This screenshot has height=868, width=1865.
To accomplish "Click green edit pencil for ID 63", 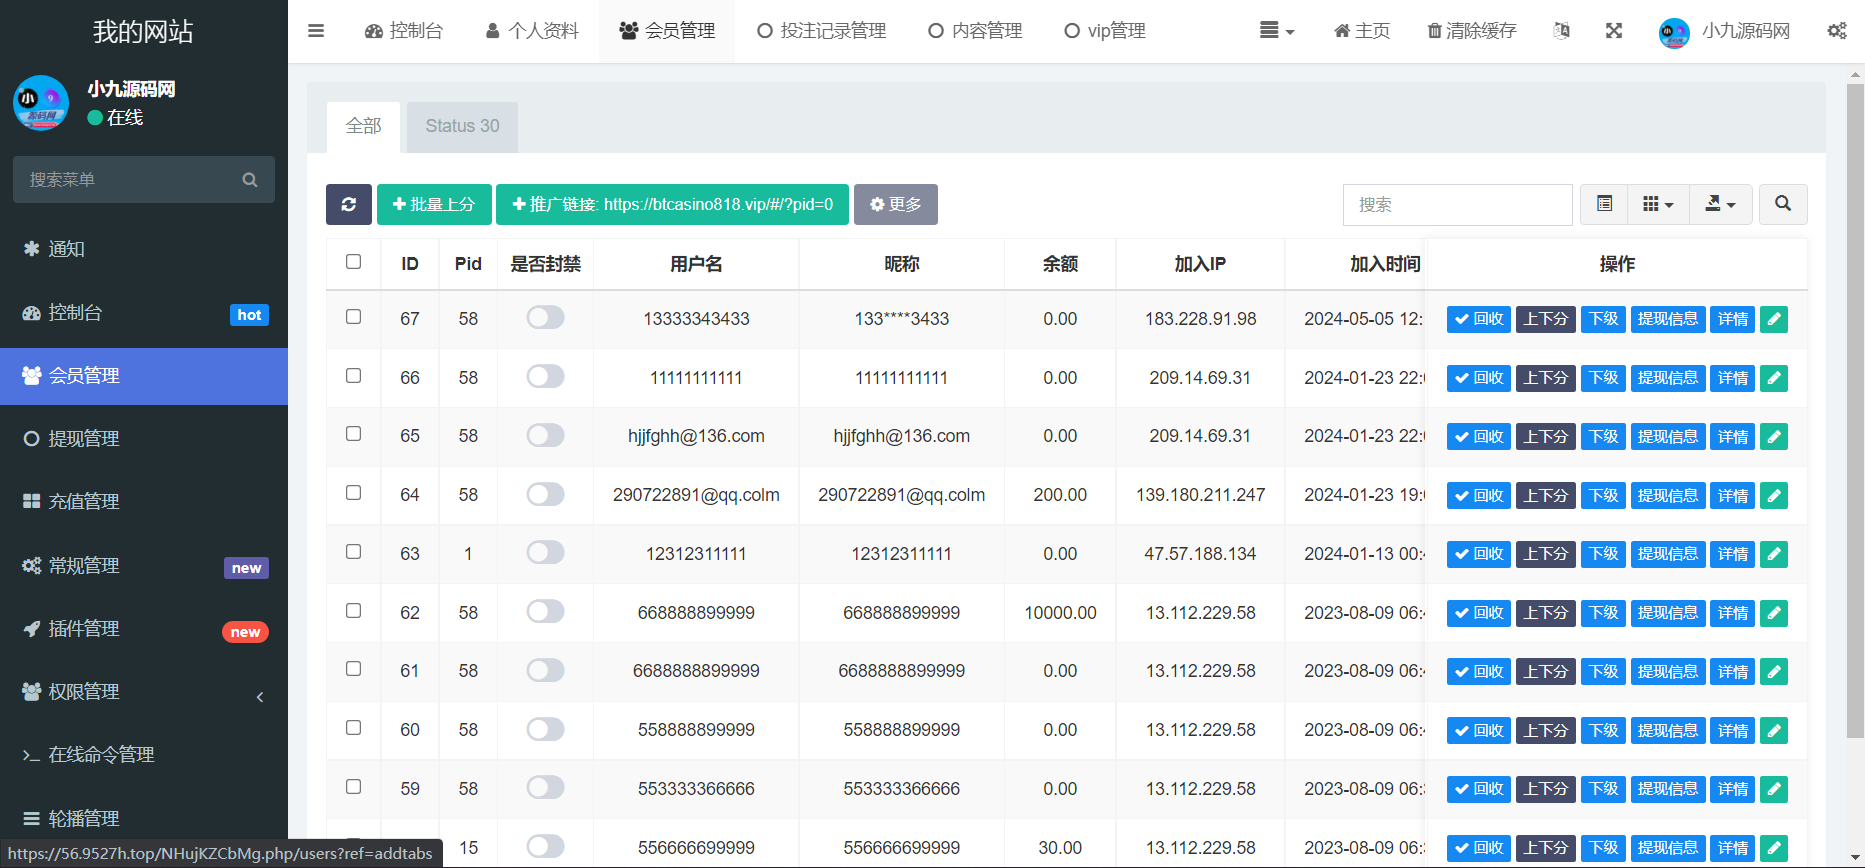I will point(1774,554).
